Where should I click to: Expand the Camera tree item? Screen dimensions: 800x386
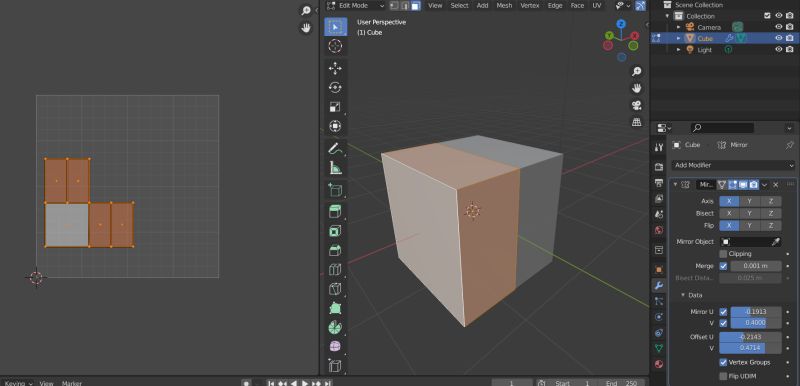[679, 27]
